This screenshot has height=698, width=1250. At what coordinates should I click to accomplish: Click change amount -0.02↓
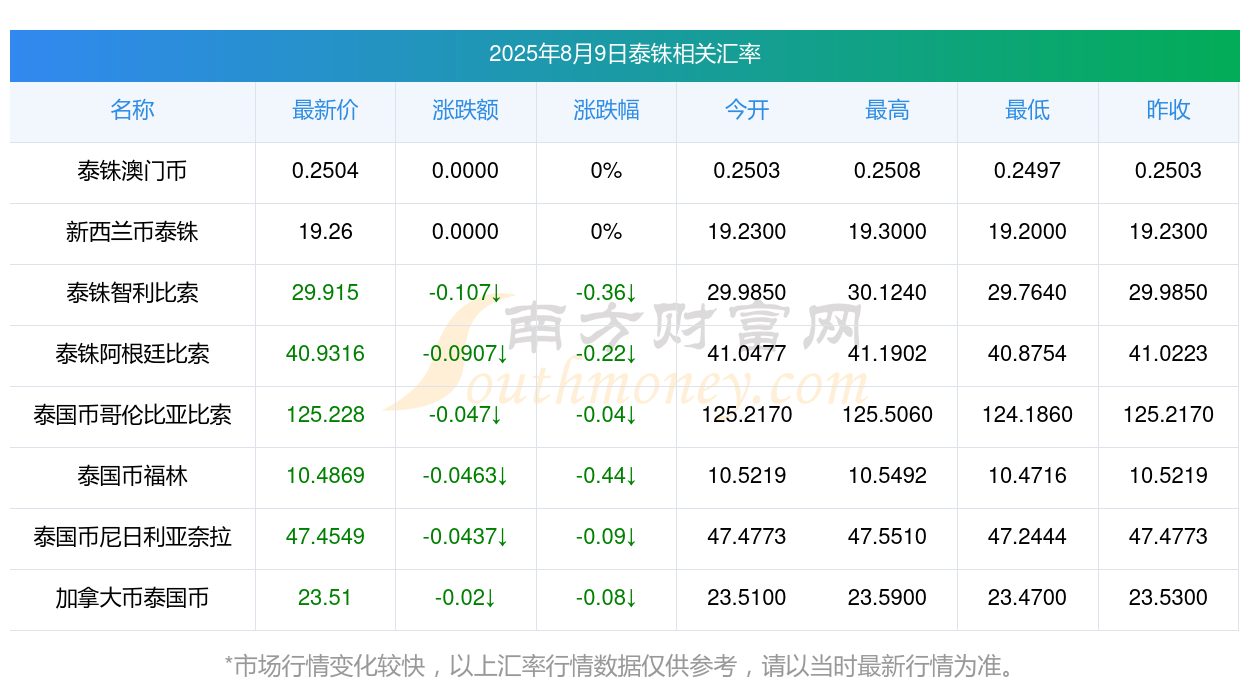[466, 598]
